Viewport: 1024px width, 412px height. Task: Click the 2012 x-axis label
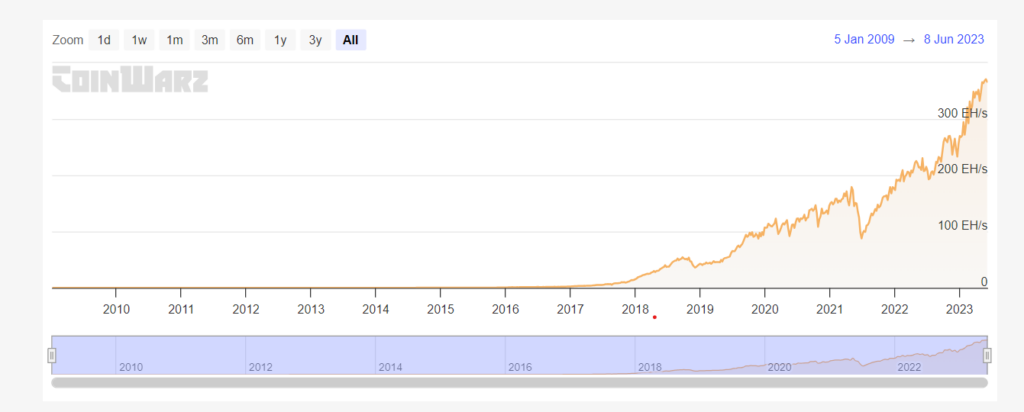(x=246, y=309)
